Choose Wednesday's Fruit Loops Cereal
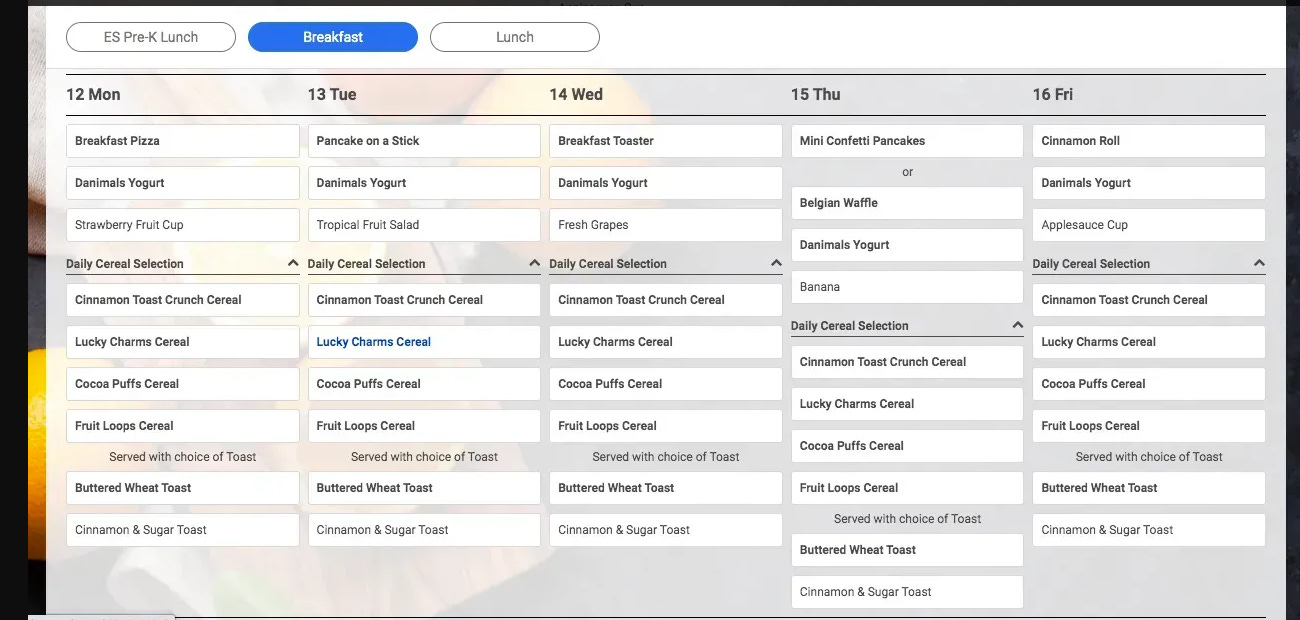 click(666, 426)
